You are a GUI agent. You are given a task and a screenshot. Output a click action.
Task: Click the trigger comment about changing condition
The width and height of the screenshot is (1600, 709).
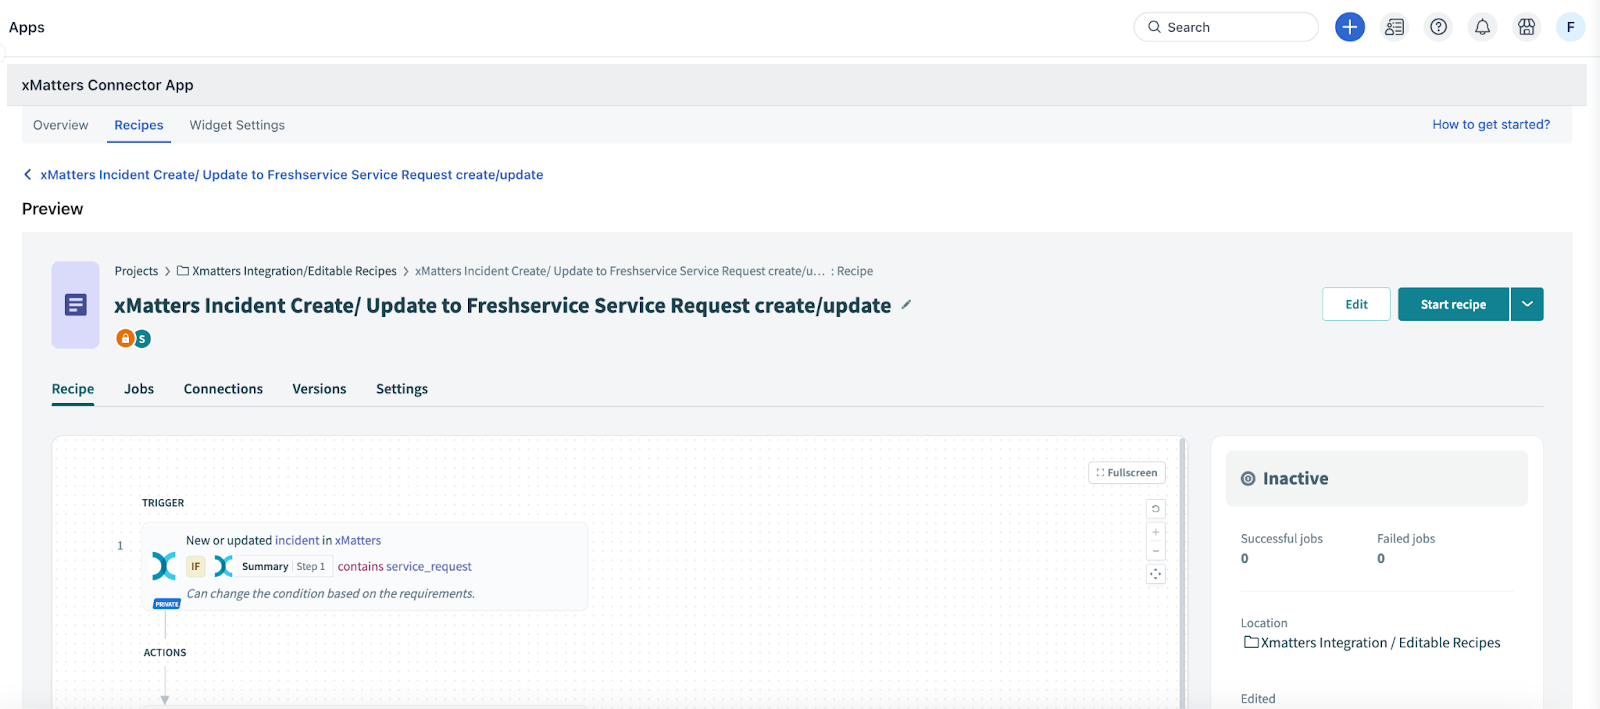(x=331, y=593)
